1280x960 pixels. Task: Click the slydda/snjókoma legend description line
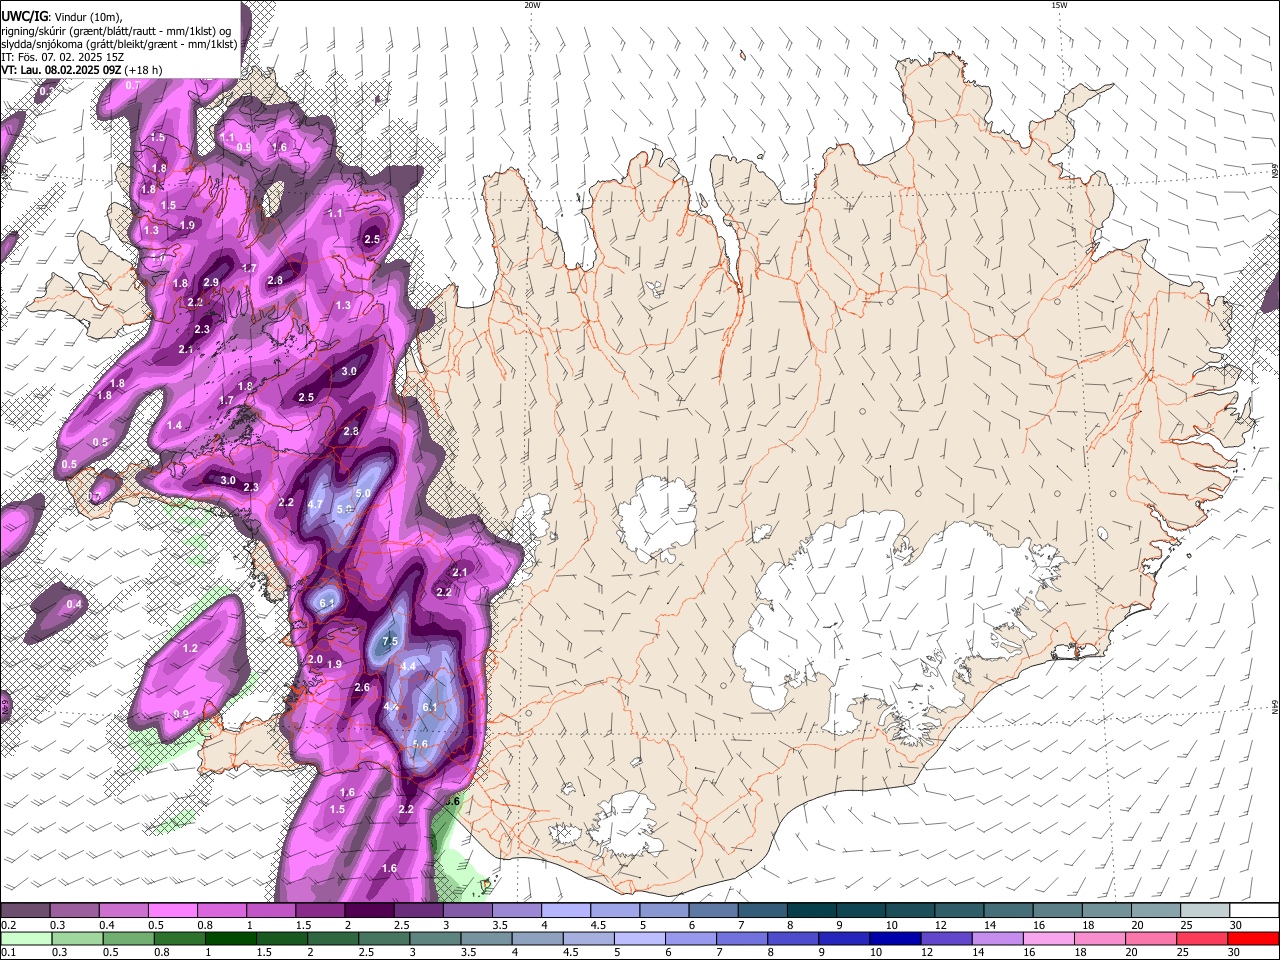119,44
